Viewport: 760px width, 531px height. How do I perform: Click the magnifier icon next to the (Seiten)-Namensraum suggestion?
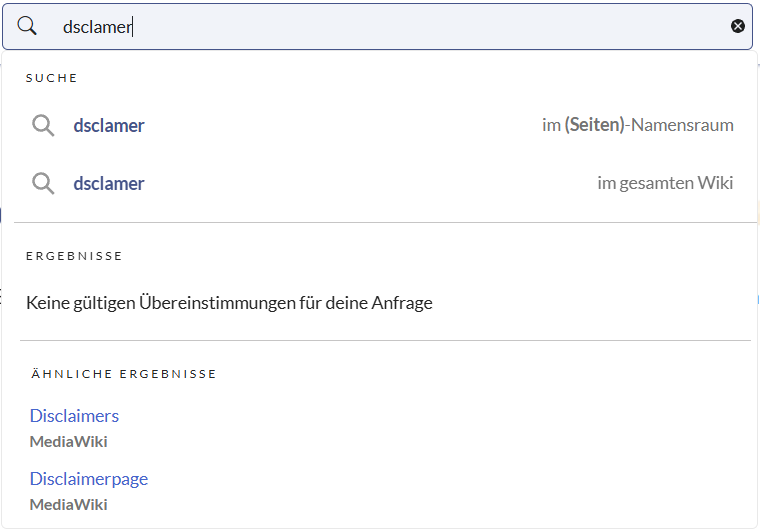[43, 126]
